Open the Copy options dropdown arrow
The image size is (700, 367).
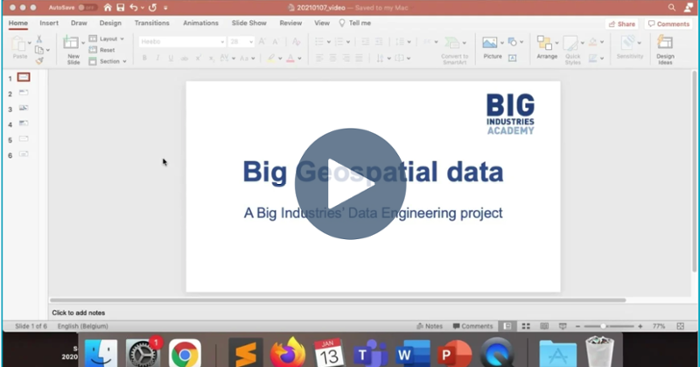[48, 50]
